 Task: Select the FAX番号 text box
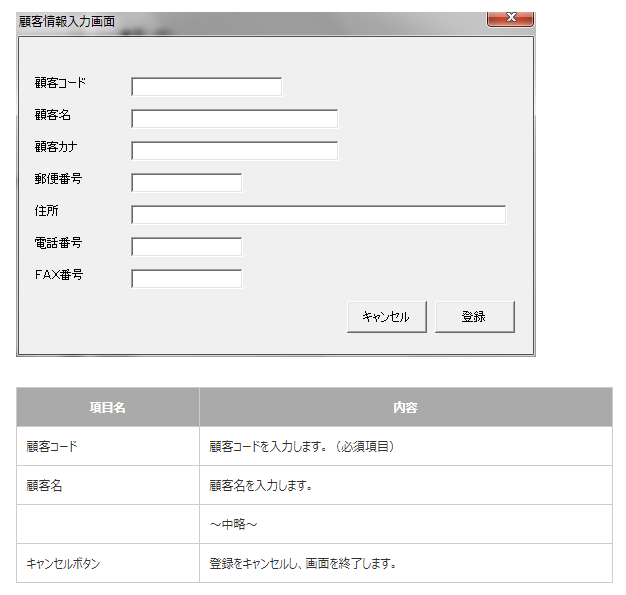[x=186, y=279]
